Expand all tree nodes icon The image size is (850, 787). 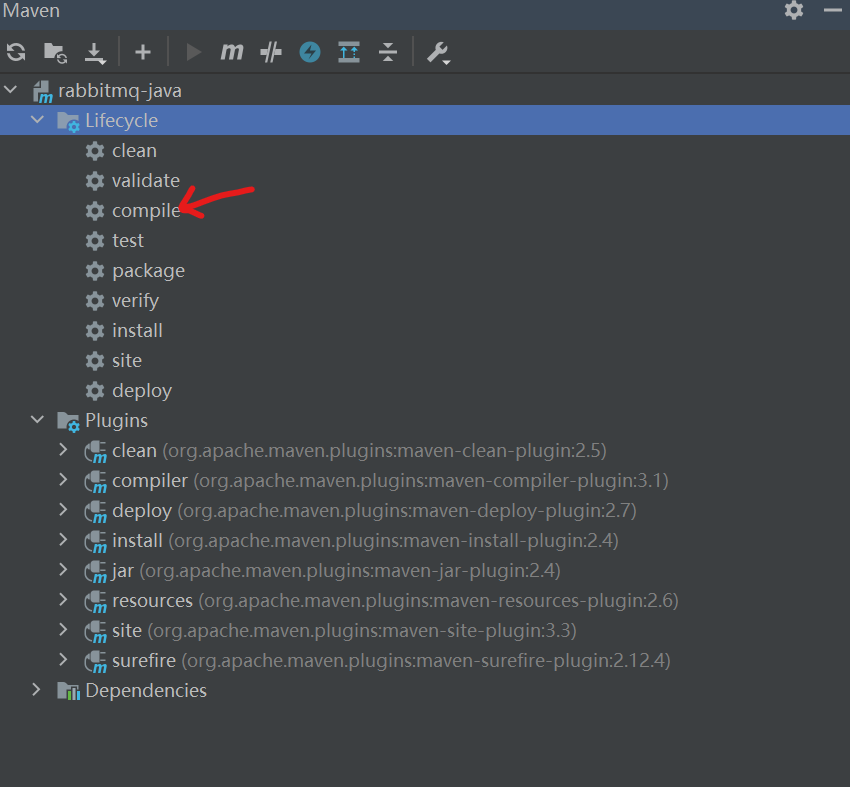tap(349, 53)
